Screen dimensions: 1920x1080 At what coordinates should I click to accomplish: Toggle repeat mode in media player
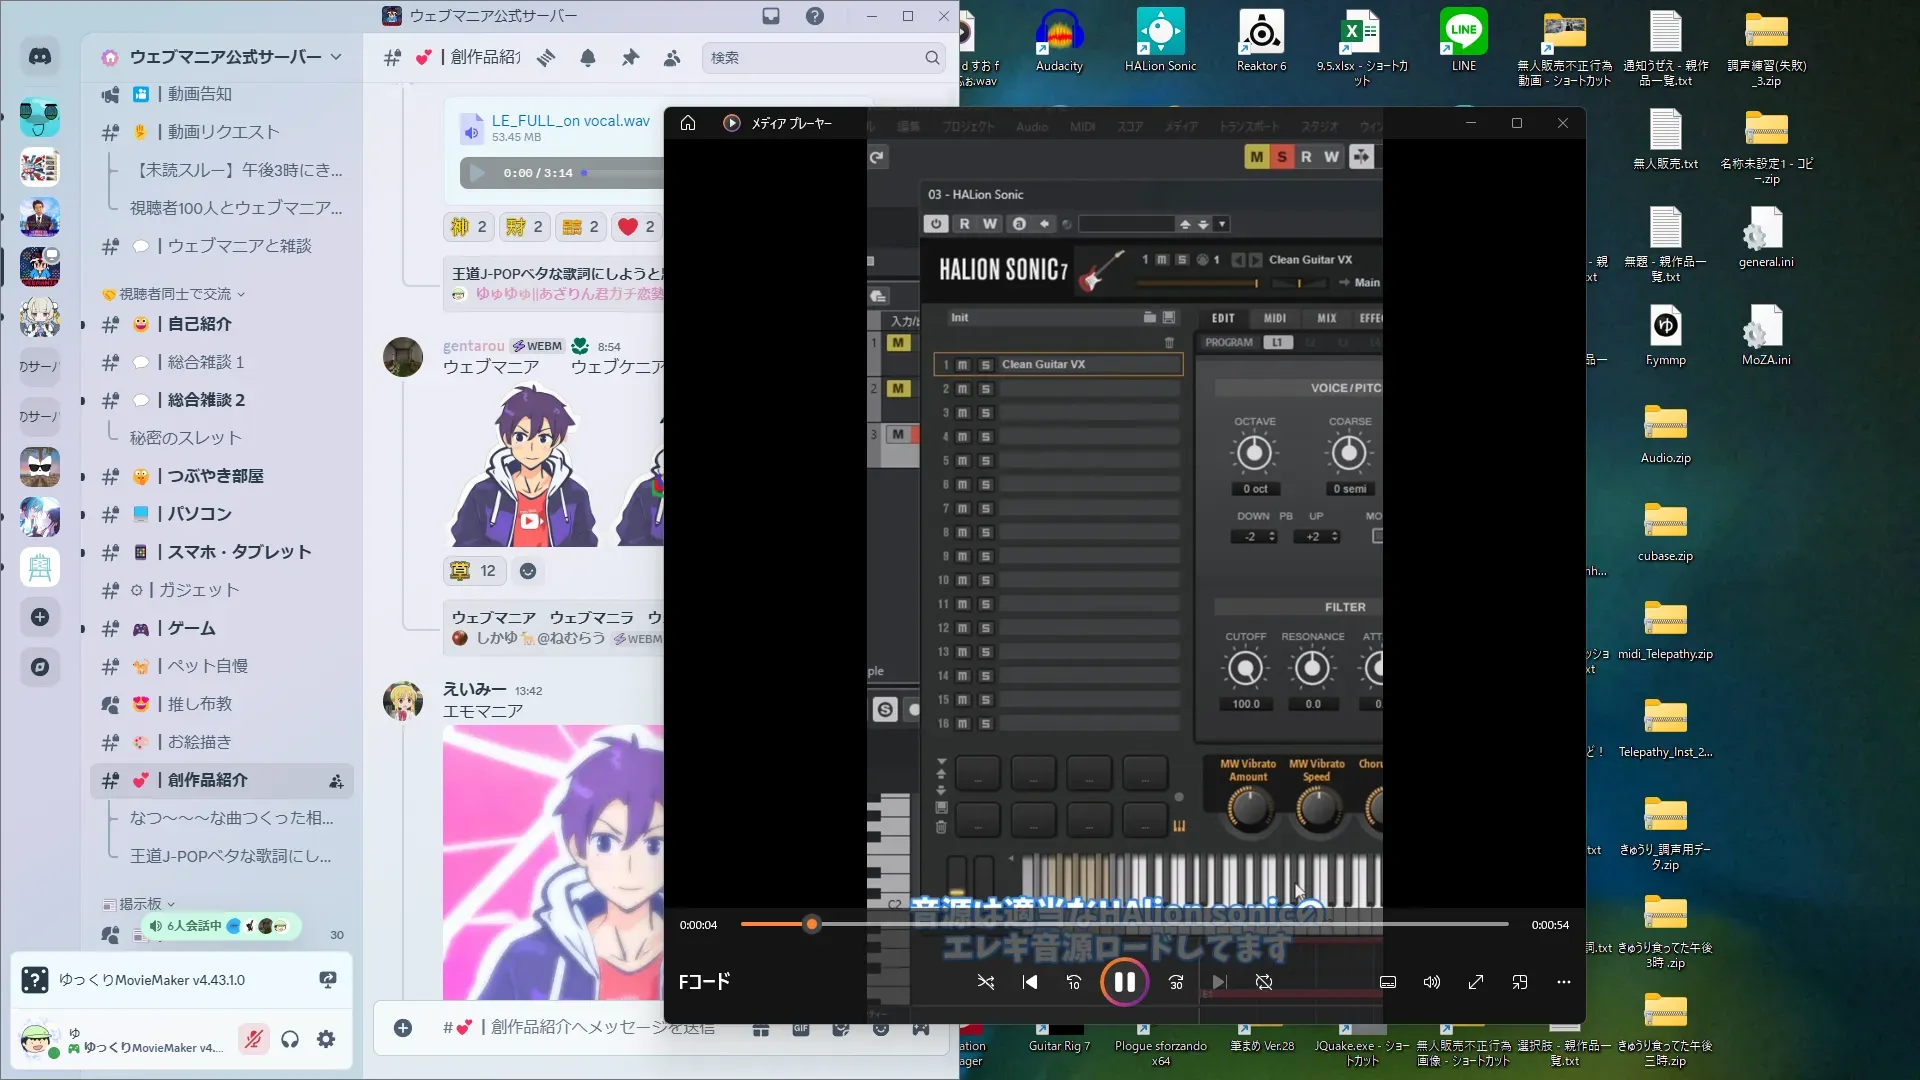[x=1264, y=982]
